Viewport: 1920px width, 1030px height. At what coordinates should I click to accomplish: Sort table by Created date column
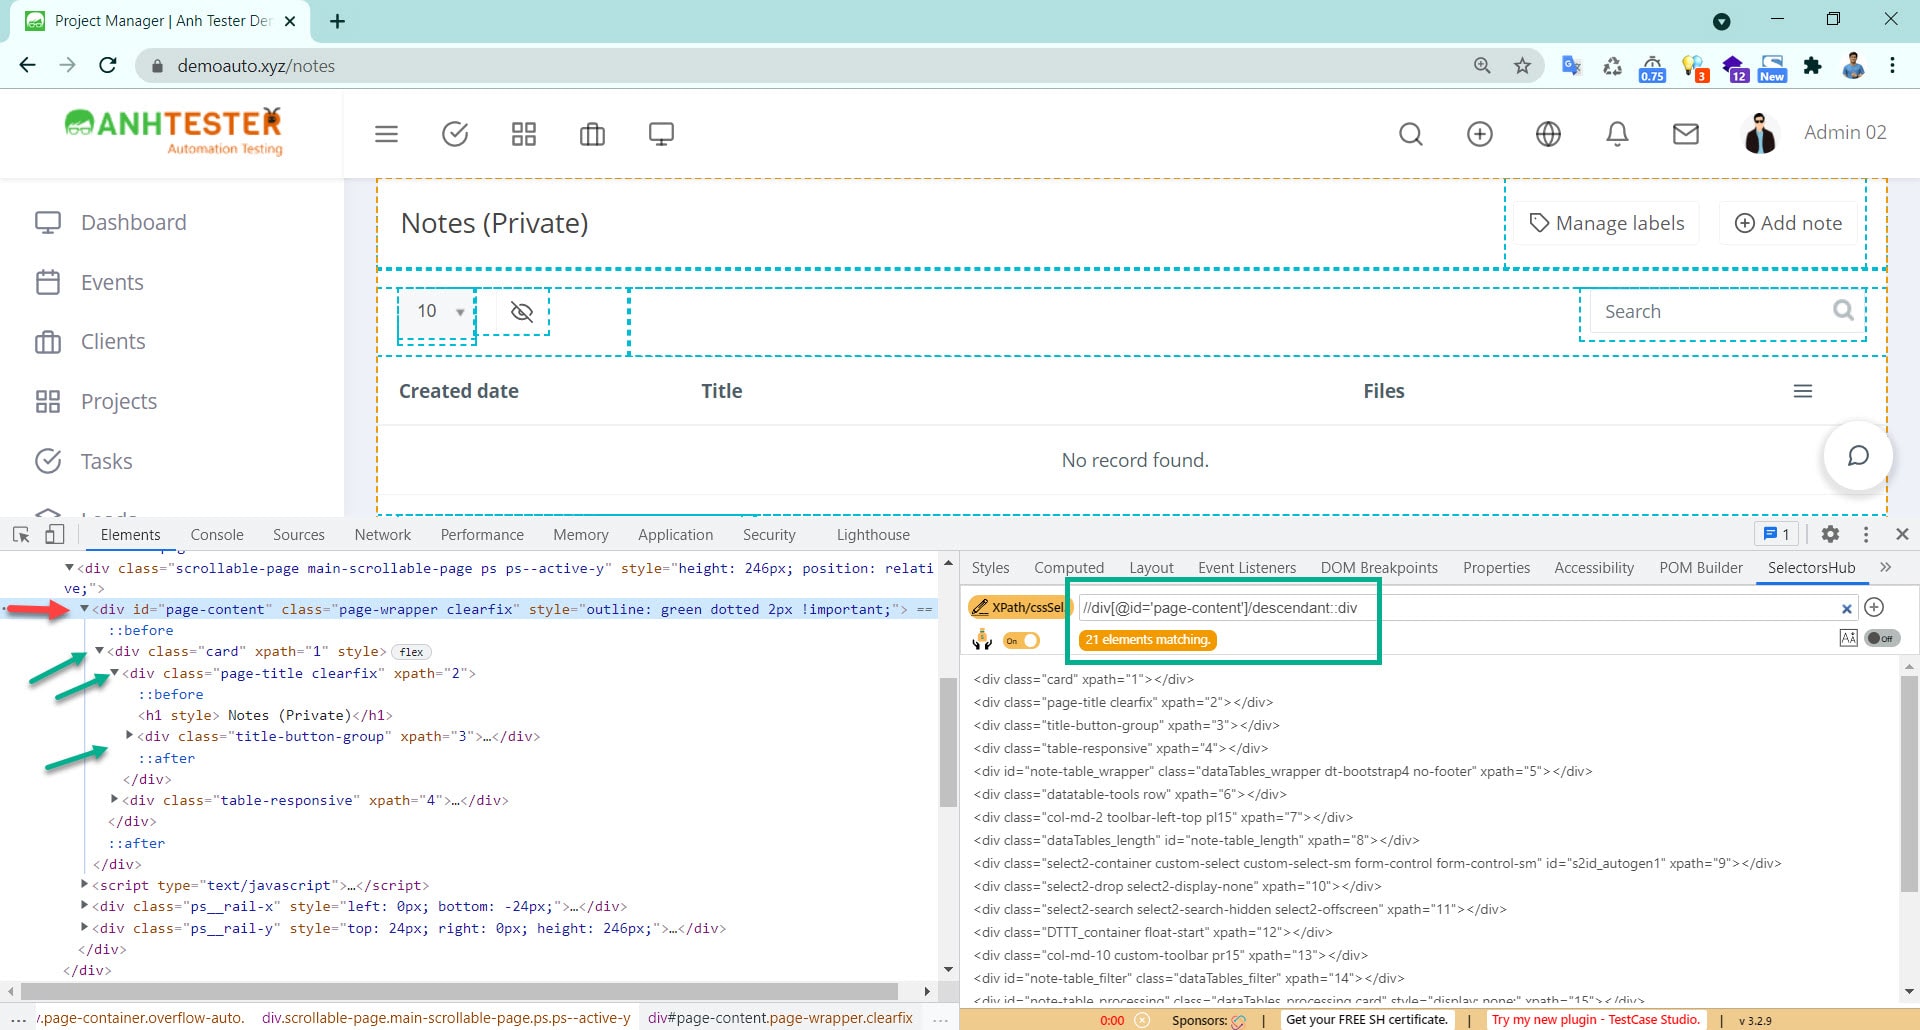click(x=459, y=391)
